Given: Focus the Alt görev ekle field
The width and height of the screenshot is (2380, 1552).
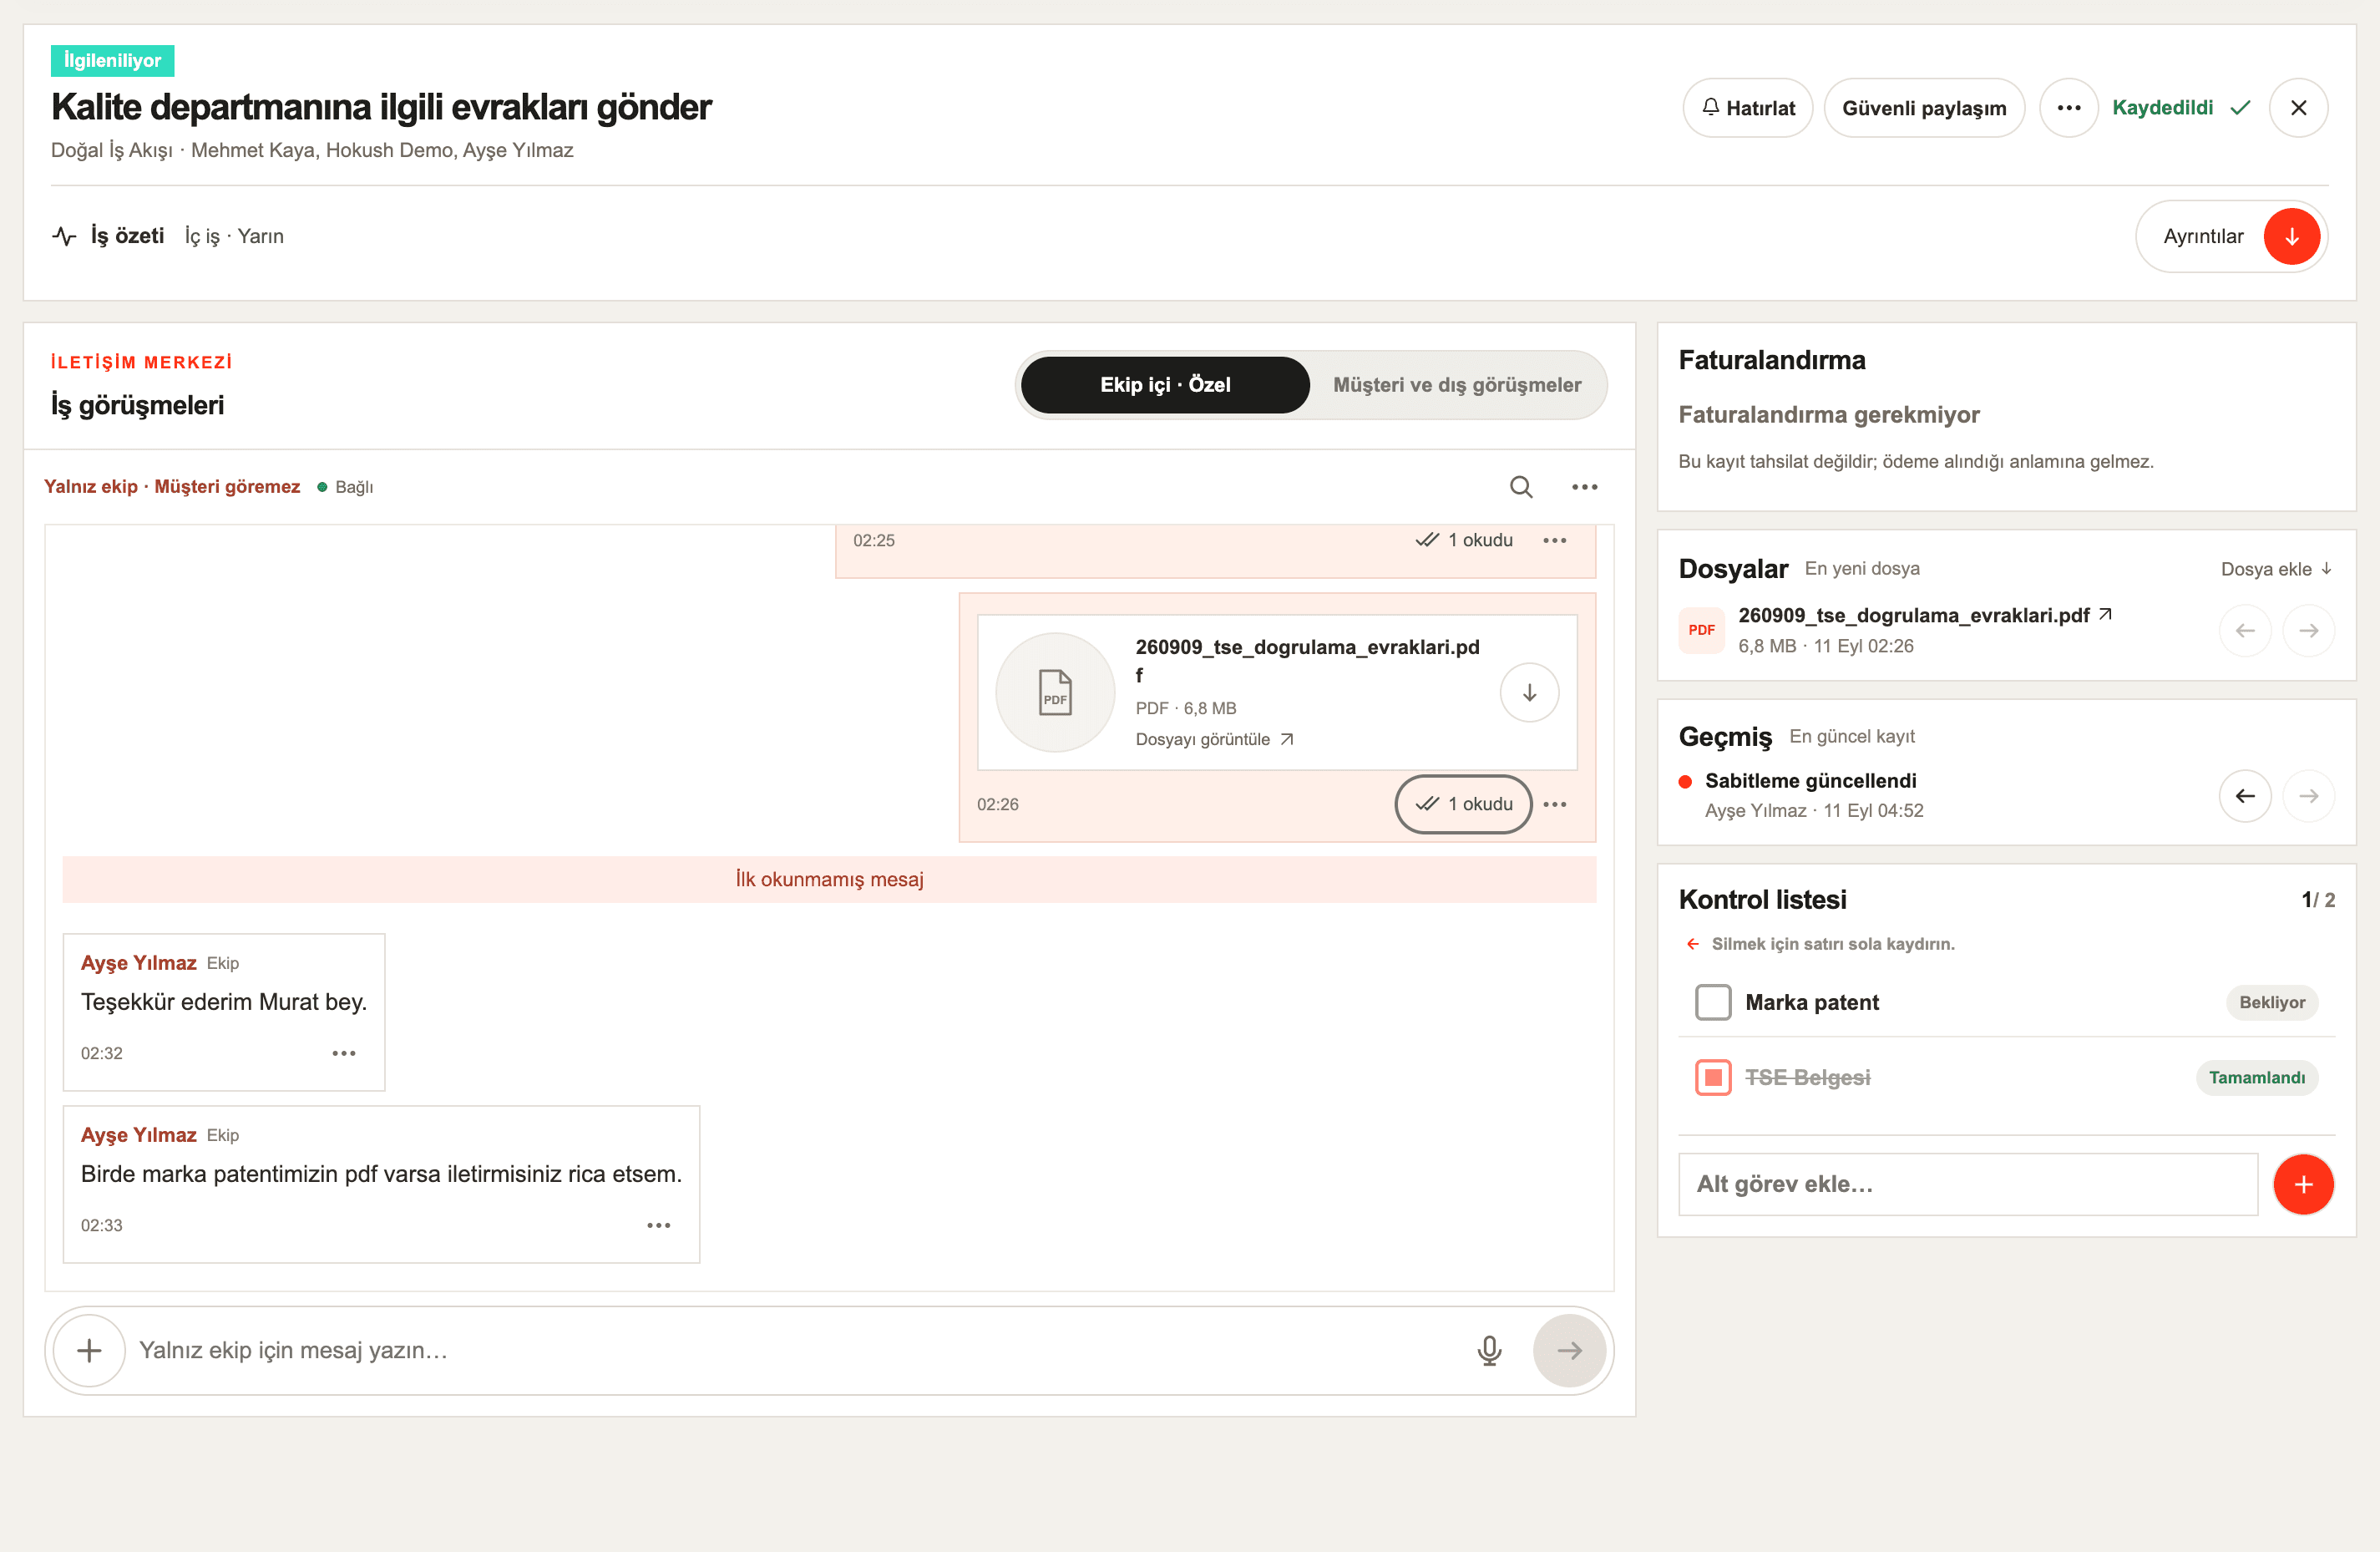Looking at the screenshot, I should coord(1967,1184).
